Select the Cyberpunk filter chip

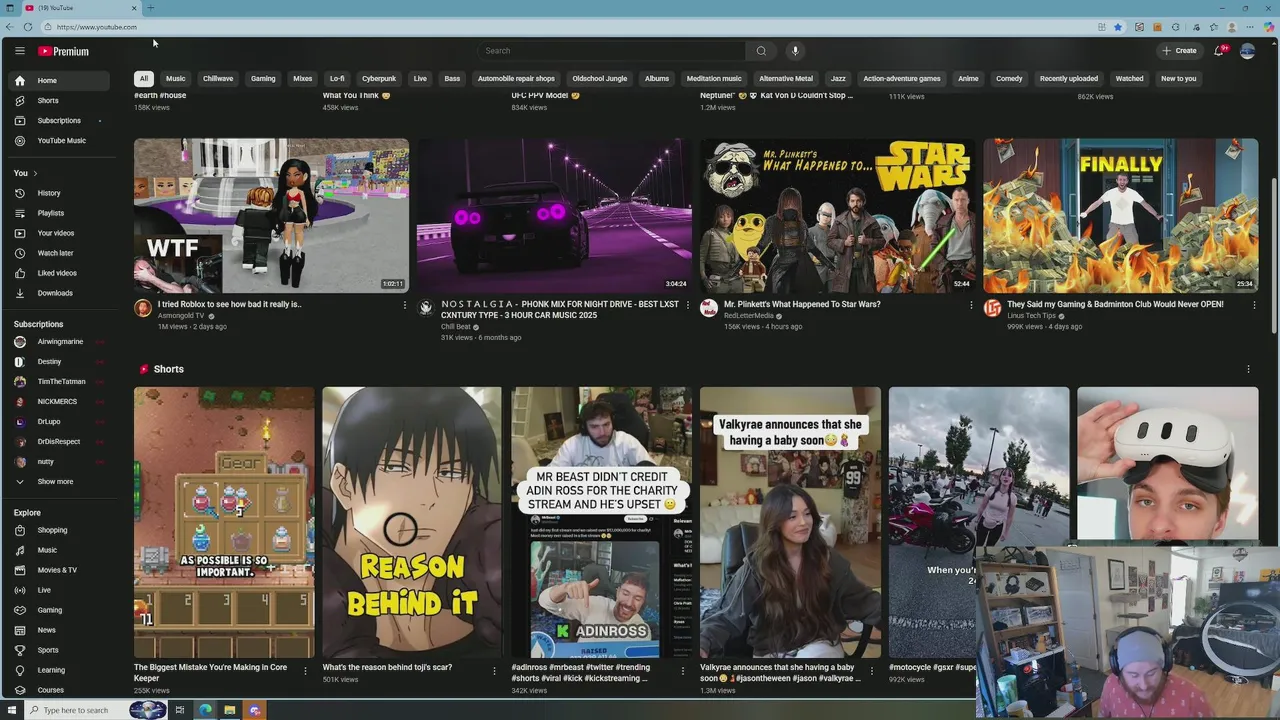point(379,78)
